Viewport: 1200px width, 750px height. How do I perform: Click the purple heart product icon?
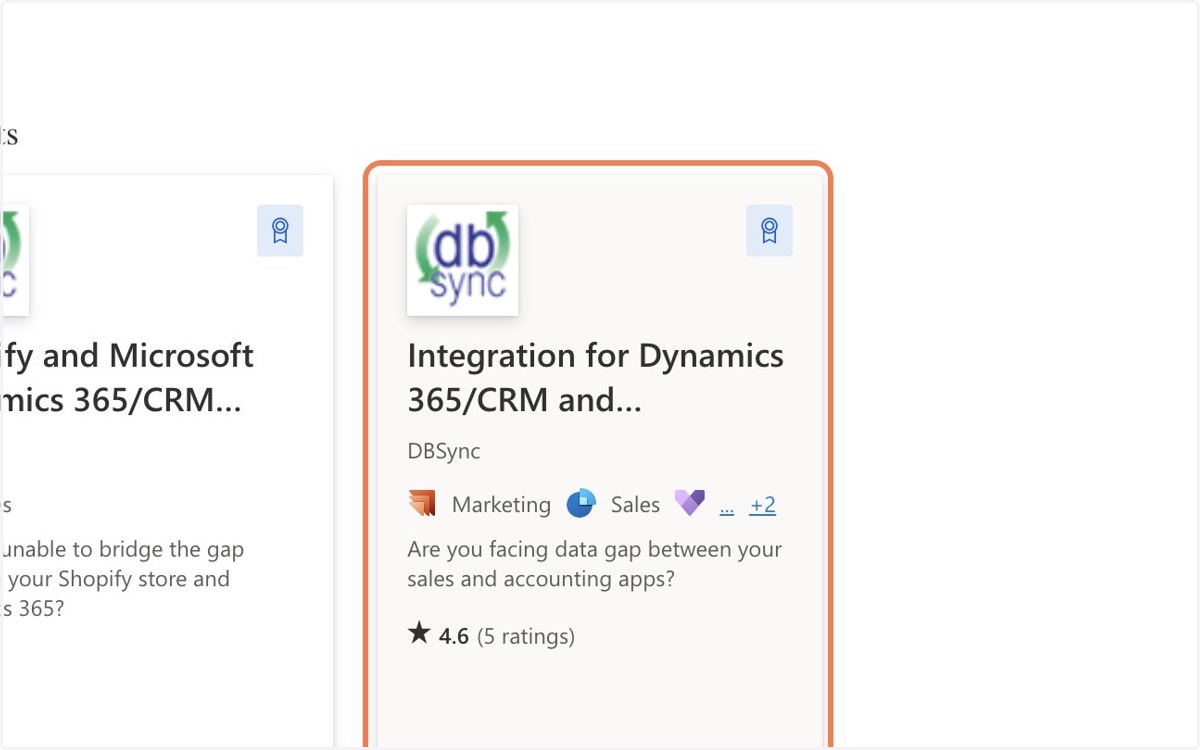(690, 504)
